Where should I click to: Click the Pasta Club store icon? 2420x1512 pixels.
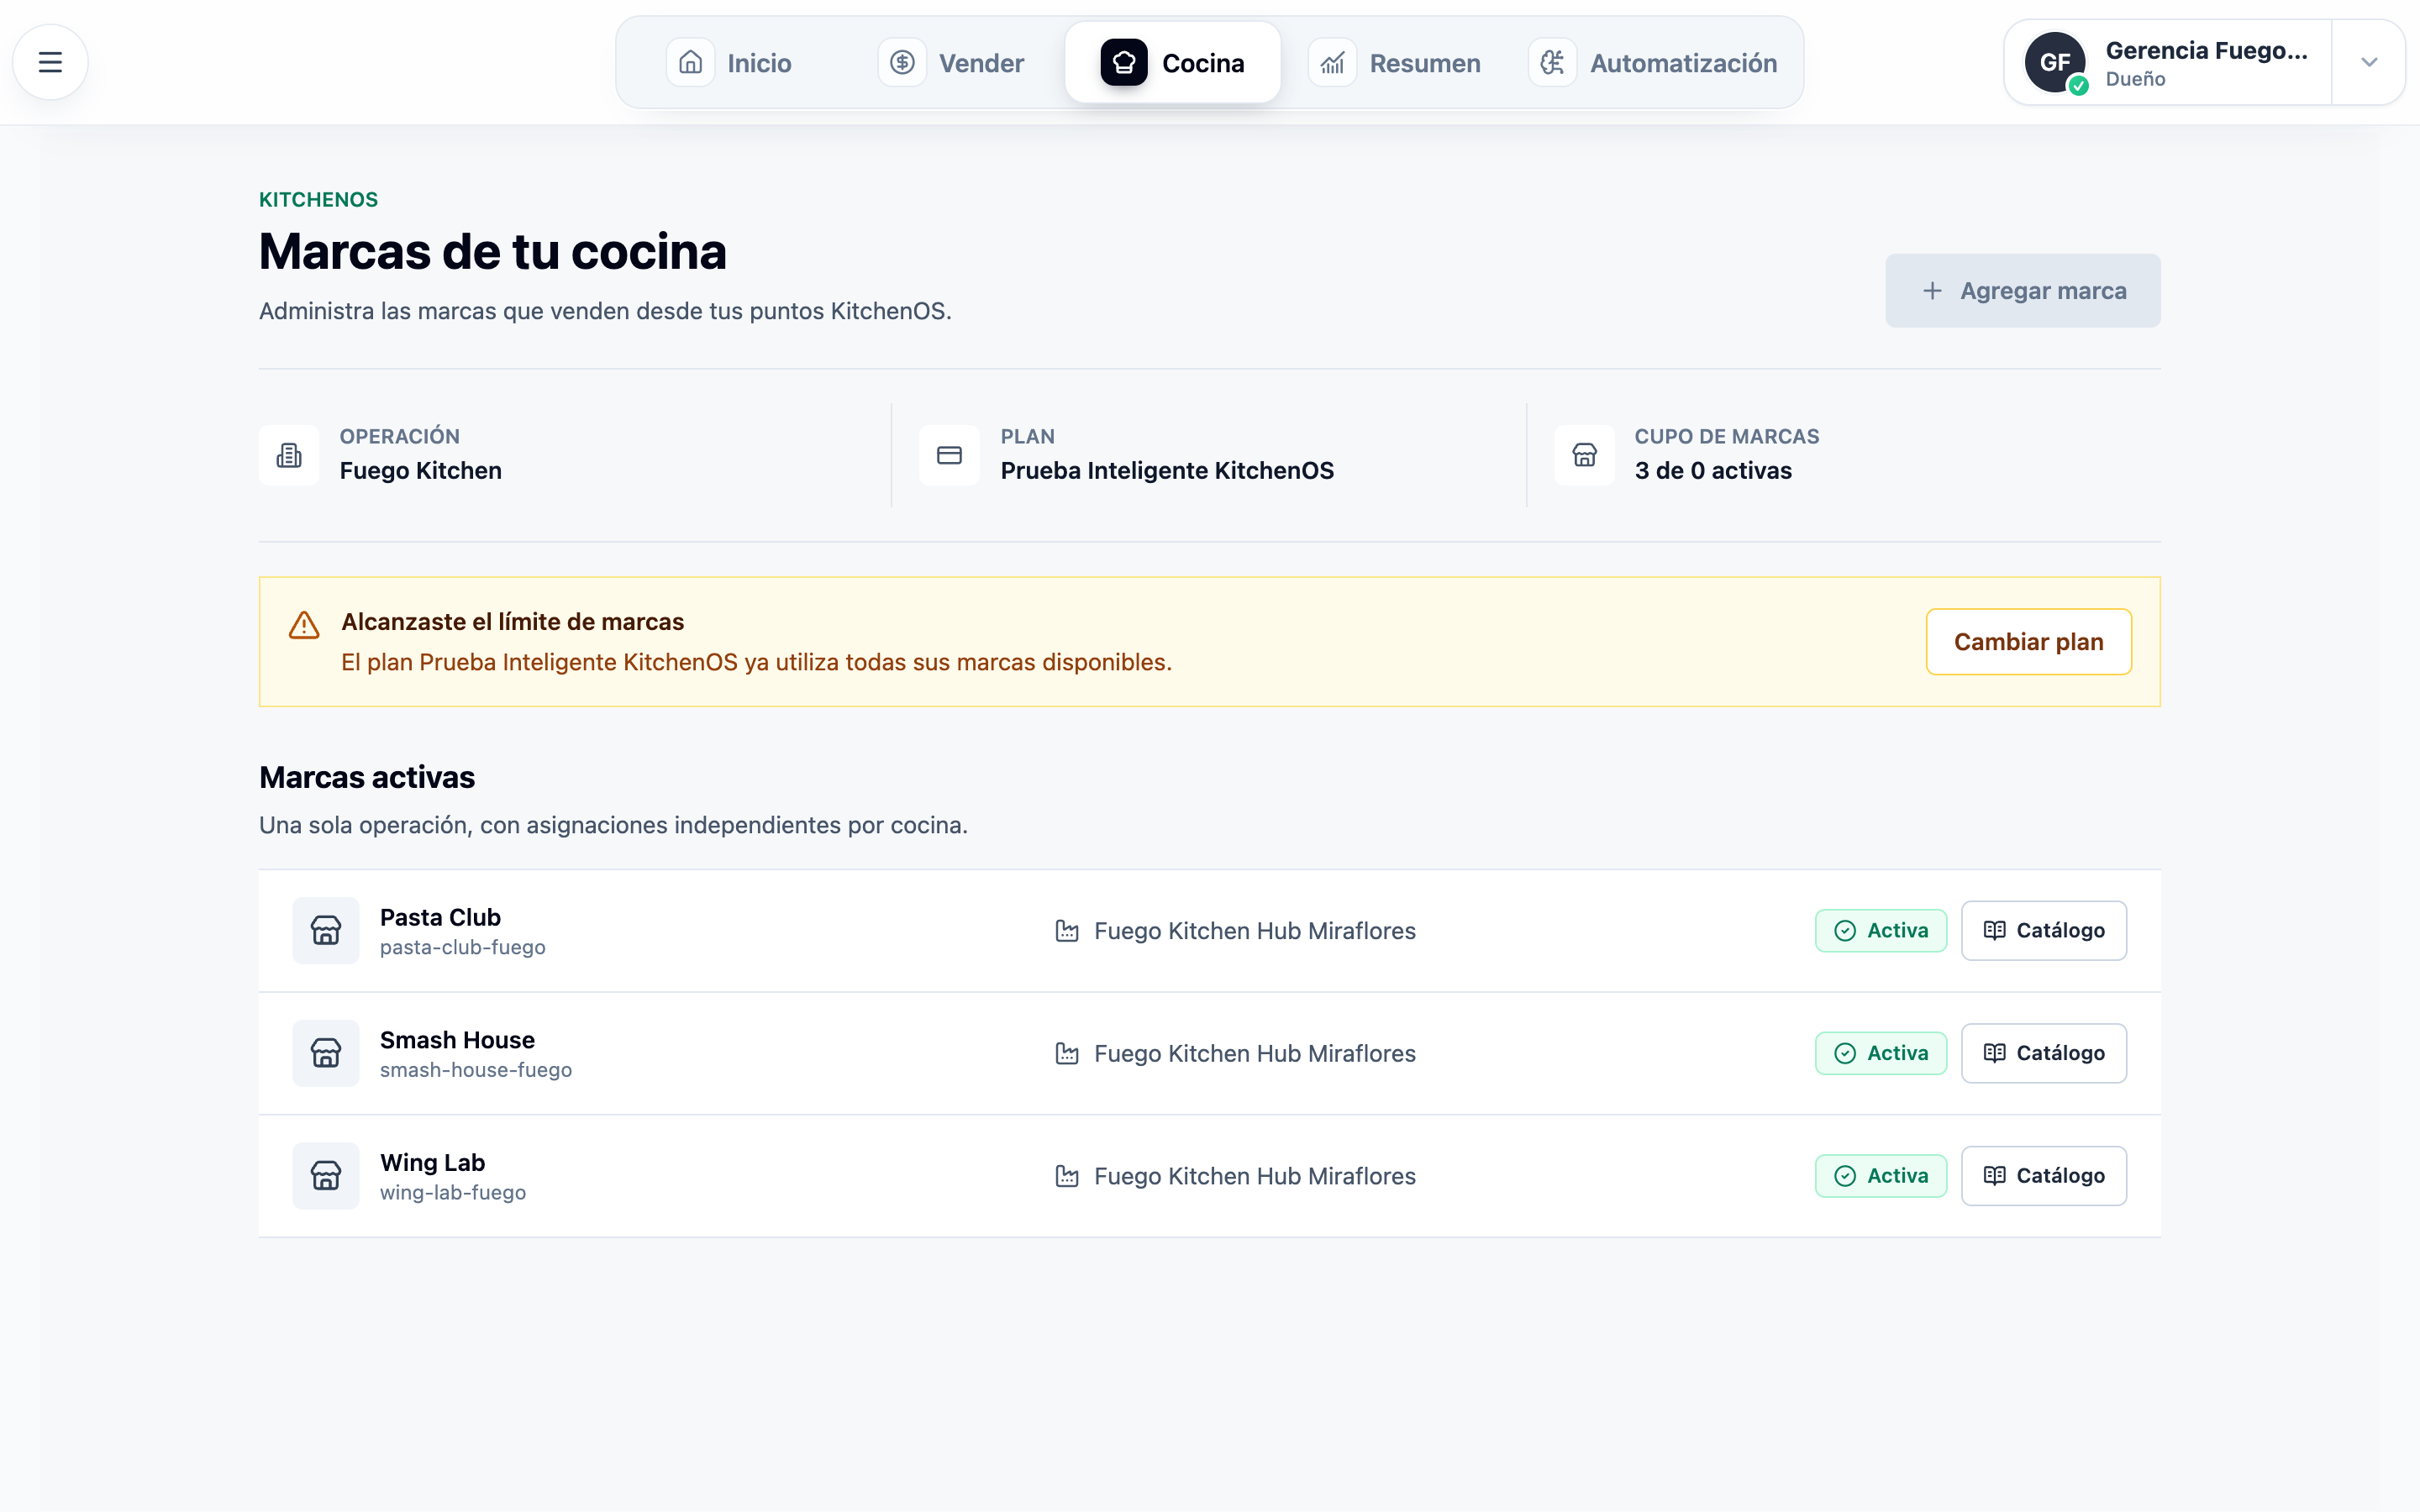tap(326, 930)
